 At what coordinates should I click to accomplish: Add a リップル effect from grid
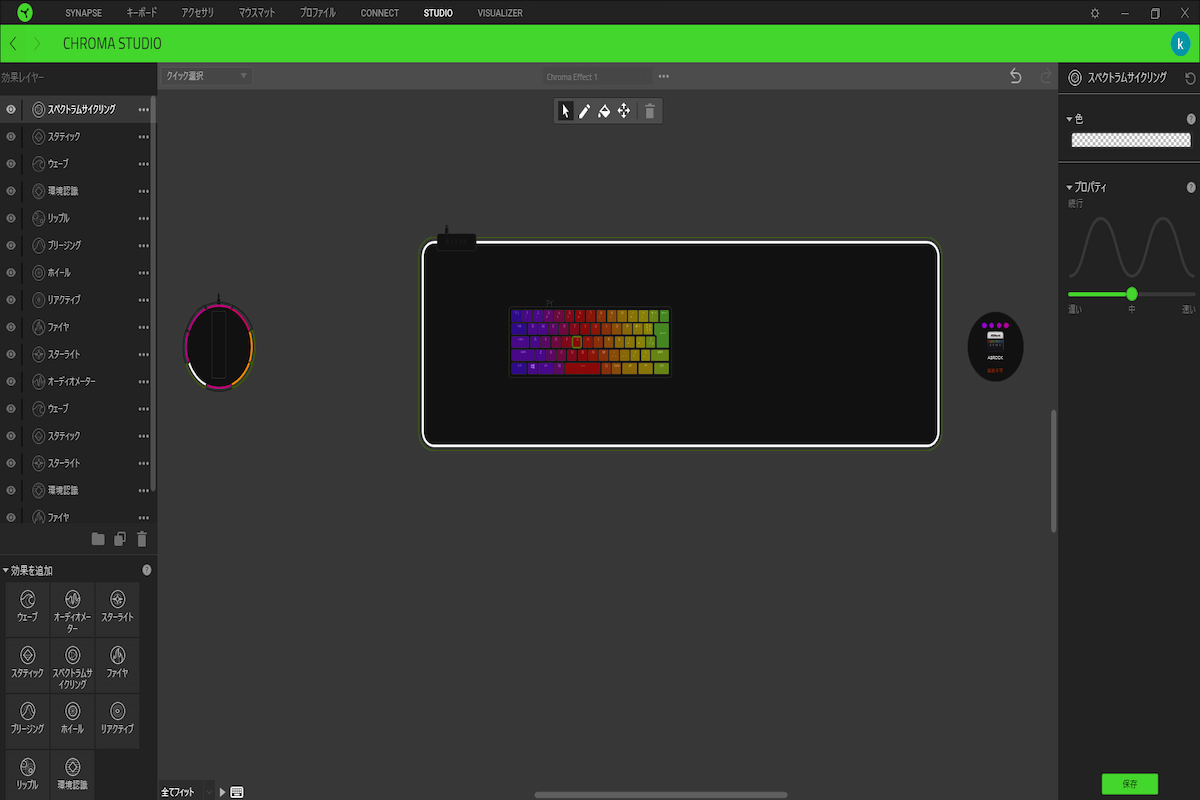click(27, 775)
